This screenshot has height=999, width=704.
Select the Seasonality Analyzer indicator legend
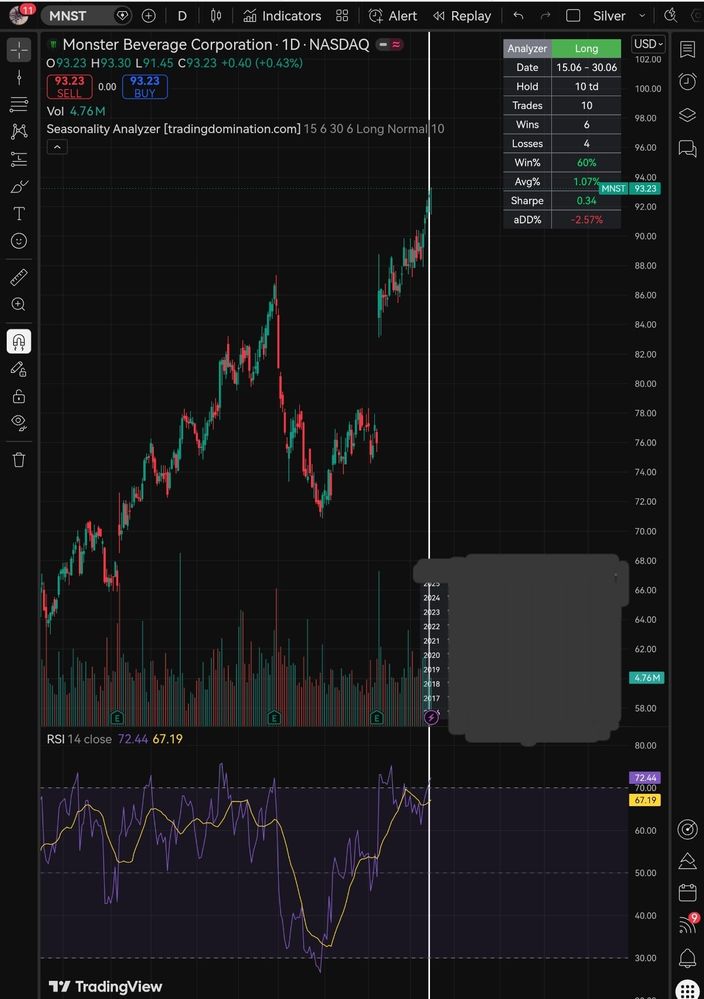pyautogui.click(x=245, y=129)
